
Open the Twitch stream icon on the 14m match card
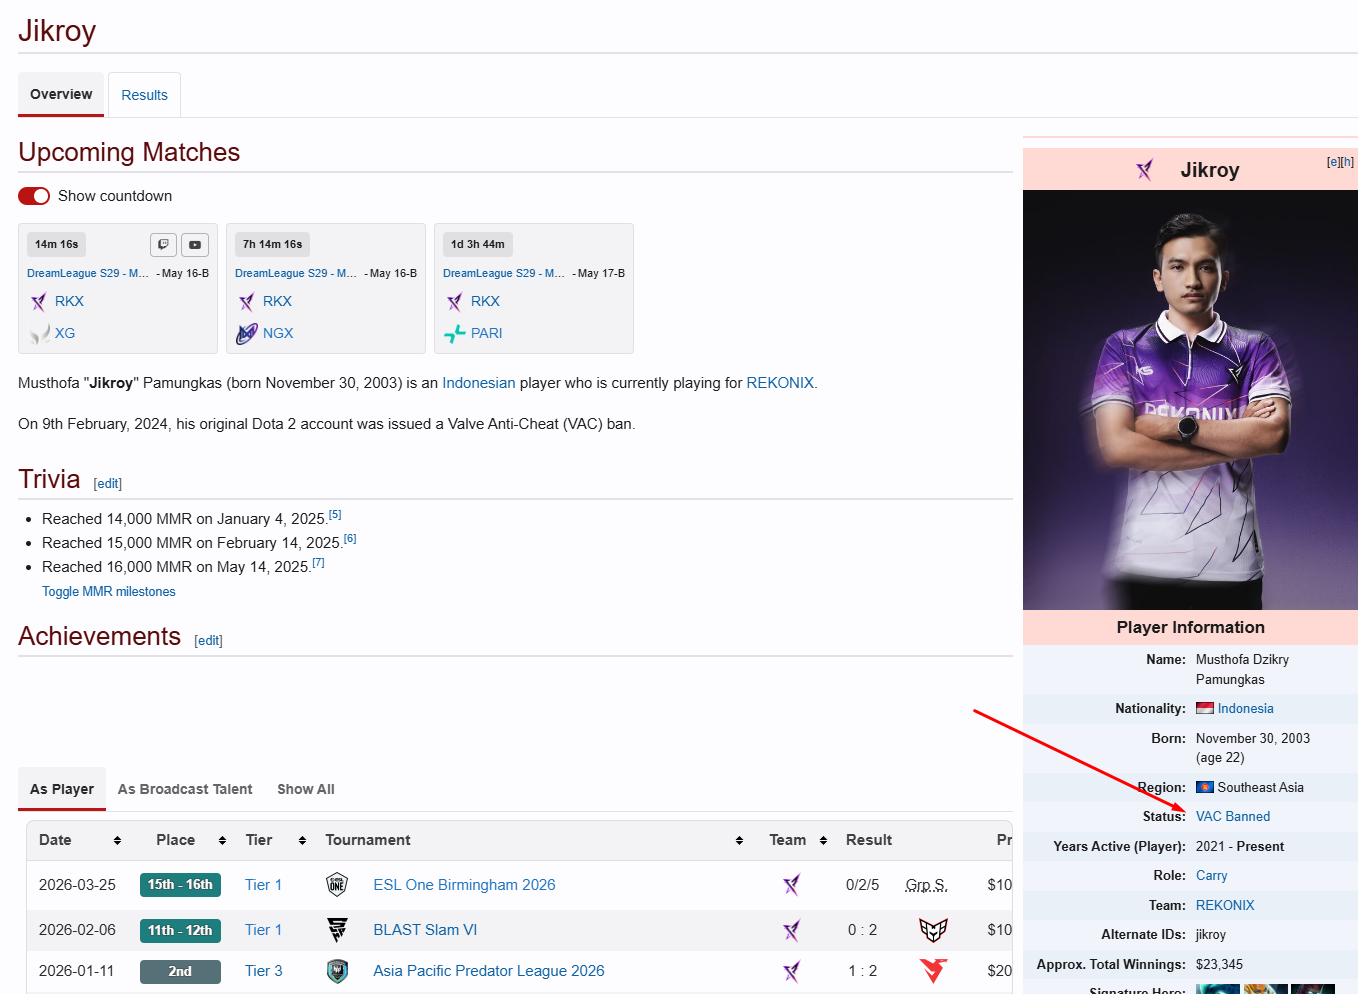click(x=163, y=244)
